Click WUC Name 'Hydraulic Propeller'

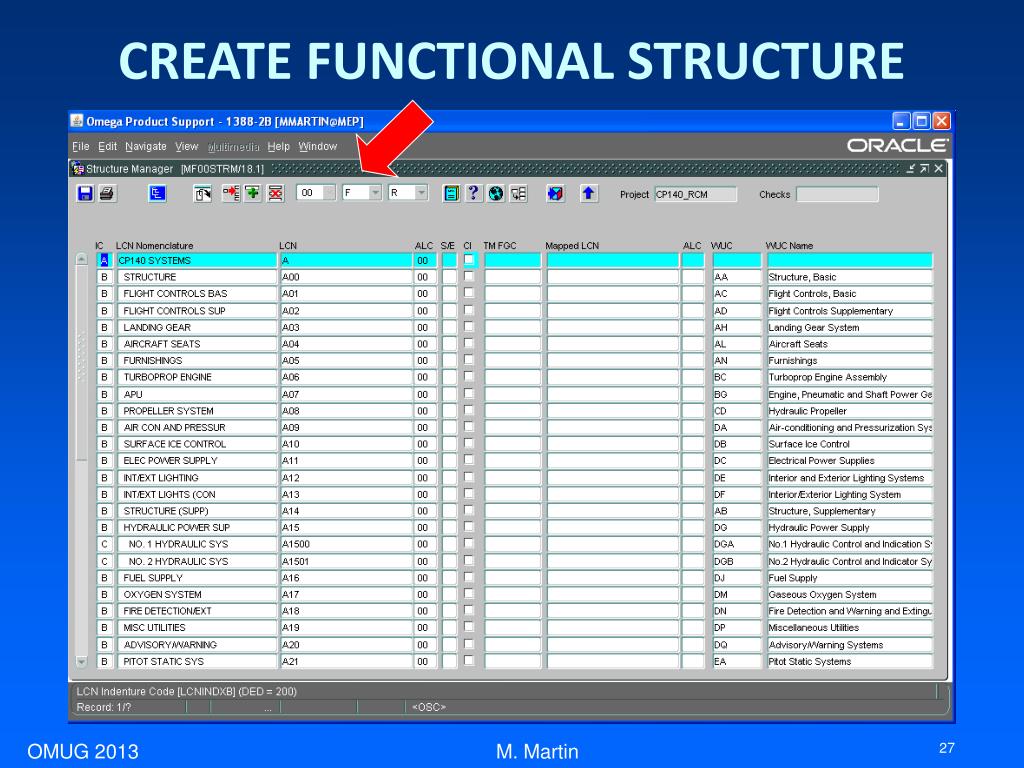(849, 411)
